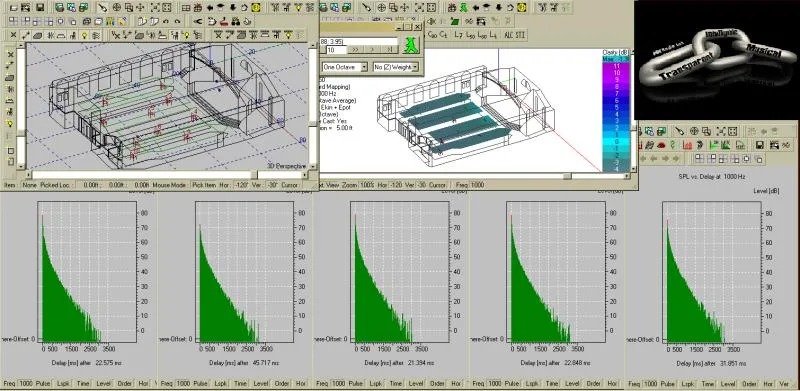
Task: Click the yellow circle icon in mapping window toolbar
Action: [521, 8]
